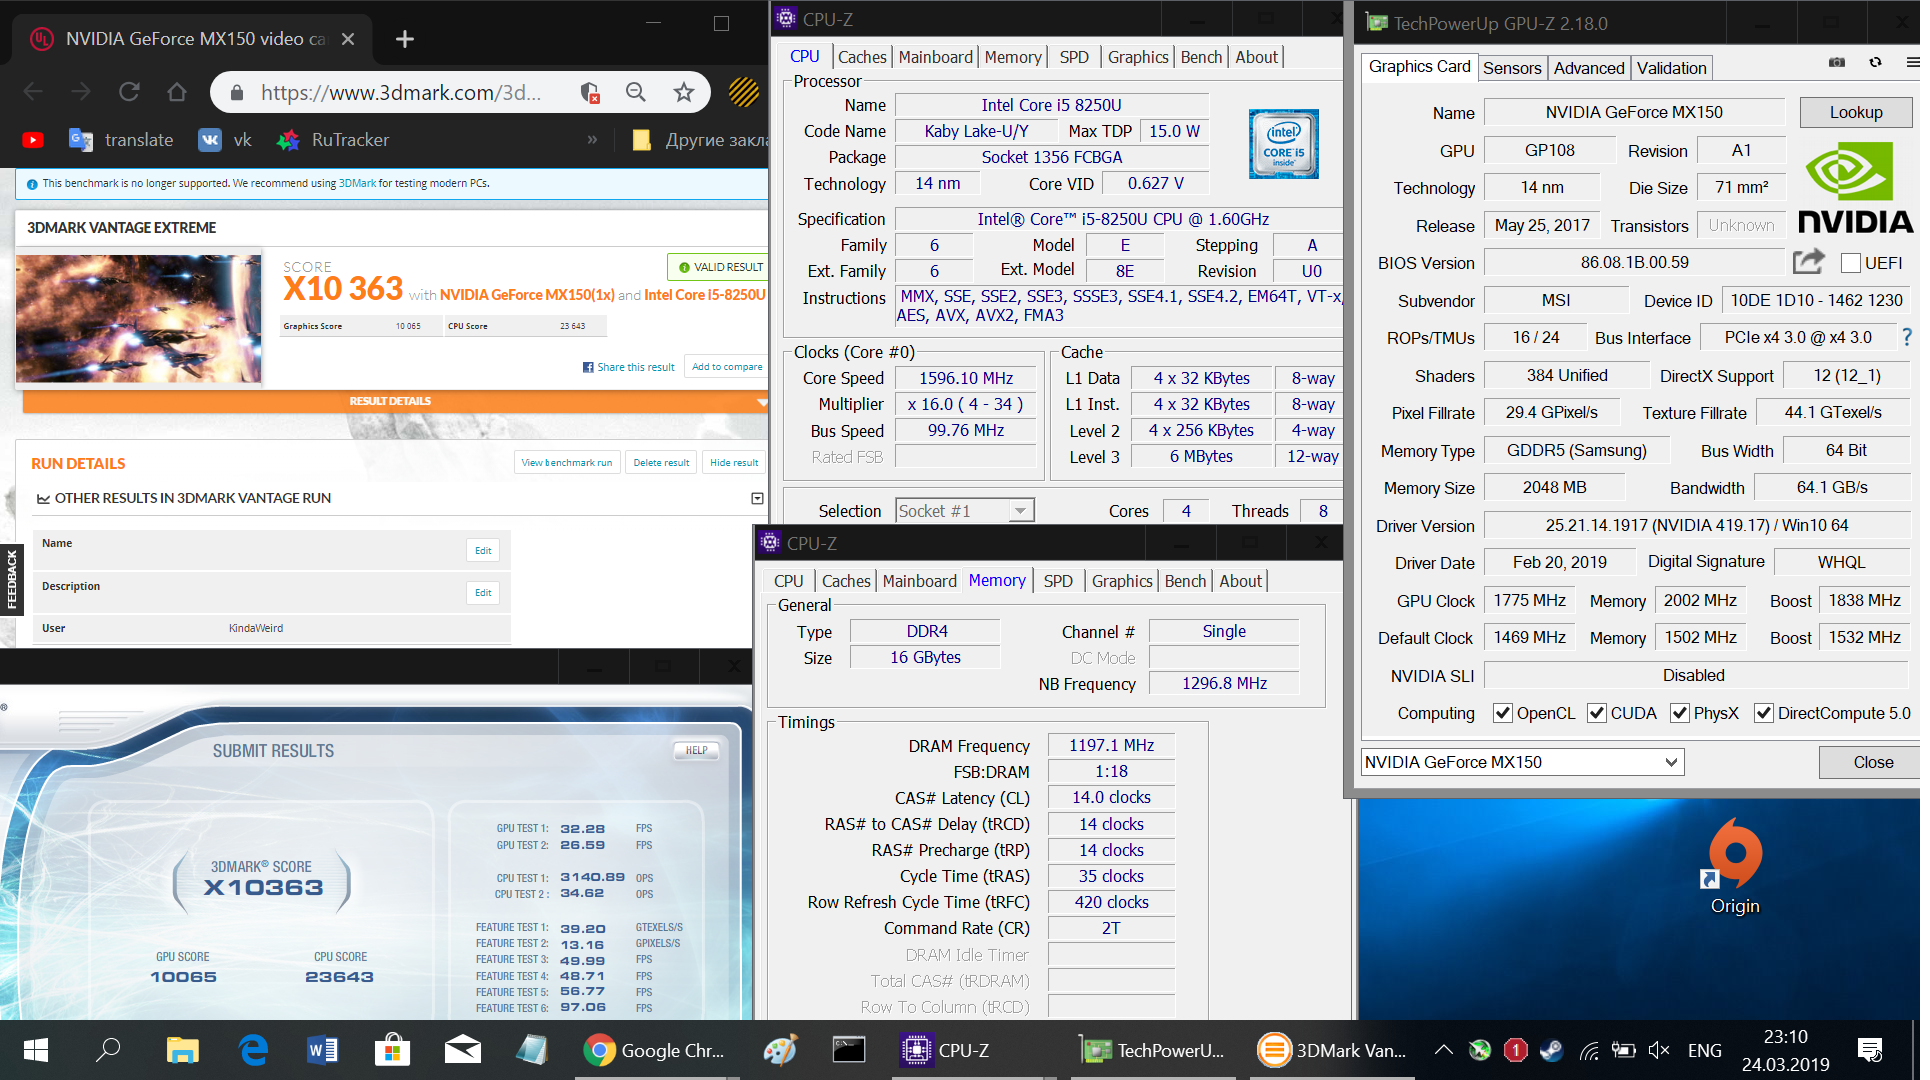This screenshot has width=1930, height=1080.
Task: Open Microsoft Store from the taskbar
Action: pyautogui.click(x=392, y=1050)
